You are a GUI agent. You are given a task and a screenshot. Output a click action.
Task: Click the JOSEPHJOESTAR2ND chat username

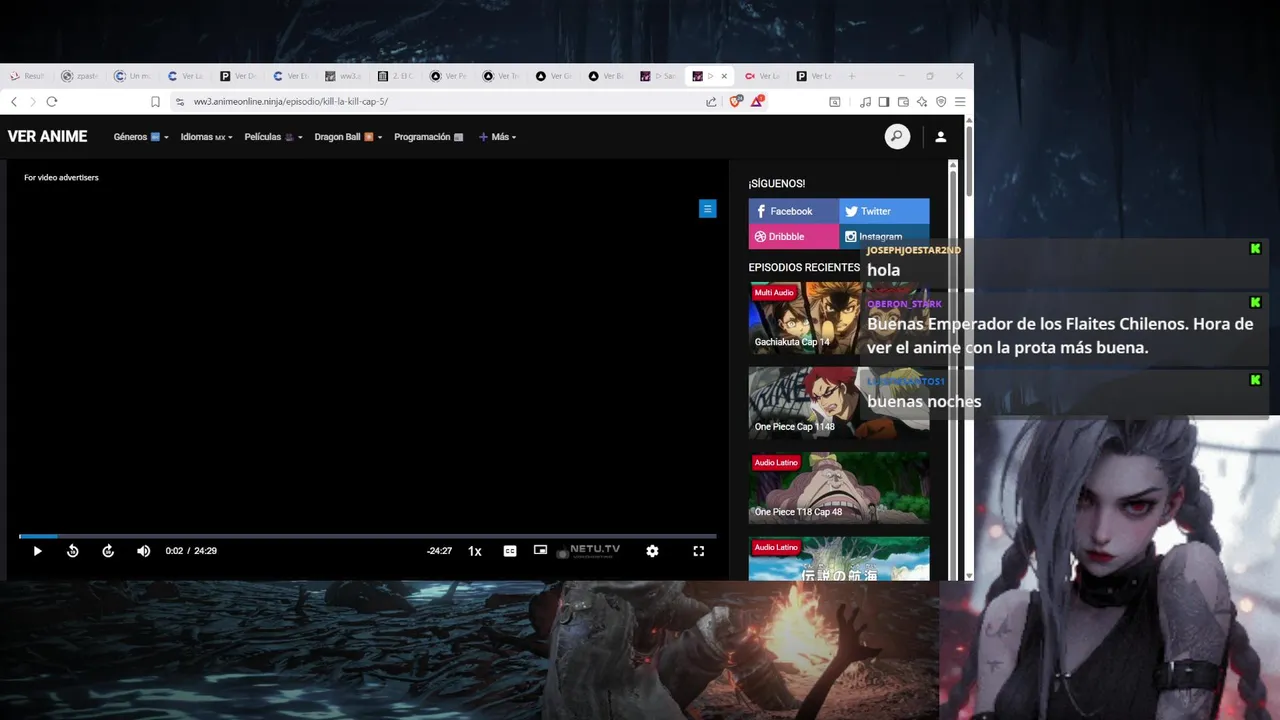click(x=913, y=250)
